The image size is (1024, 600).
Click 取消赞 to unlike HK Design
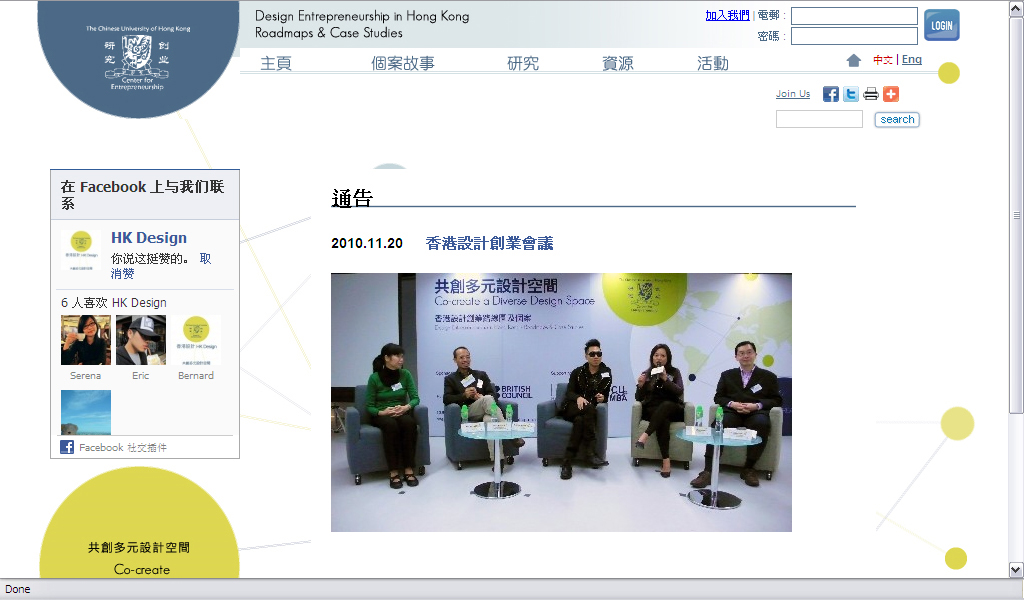[161, 266]
